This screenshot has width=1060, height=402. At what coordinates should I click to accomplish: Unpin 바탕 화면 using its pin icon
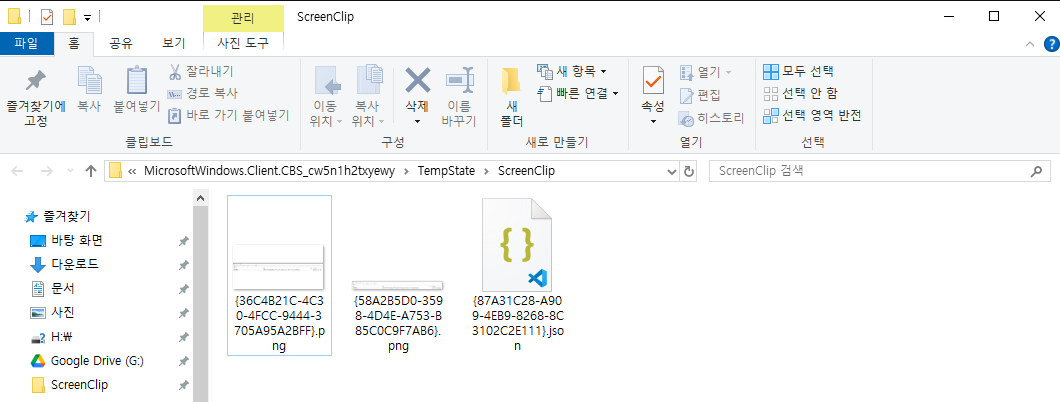click(183, 241)
